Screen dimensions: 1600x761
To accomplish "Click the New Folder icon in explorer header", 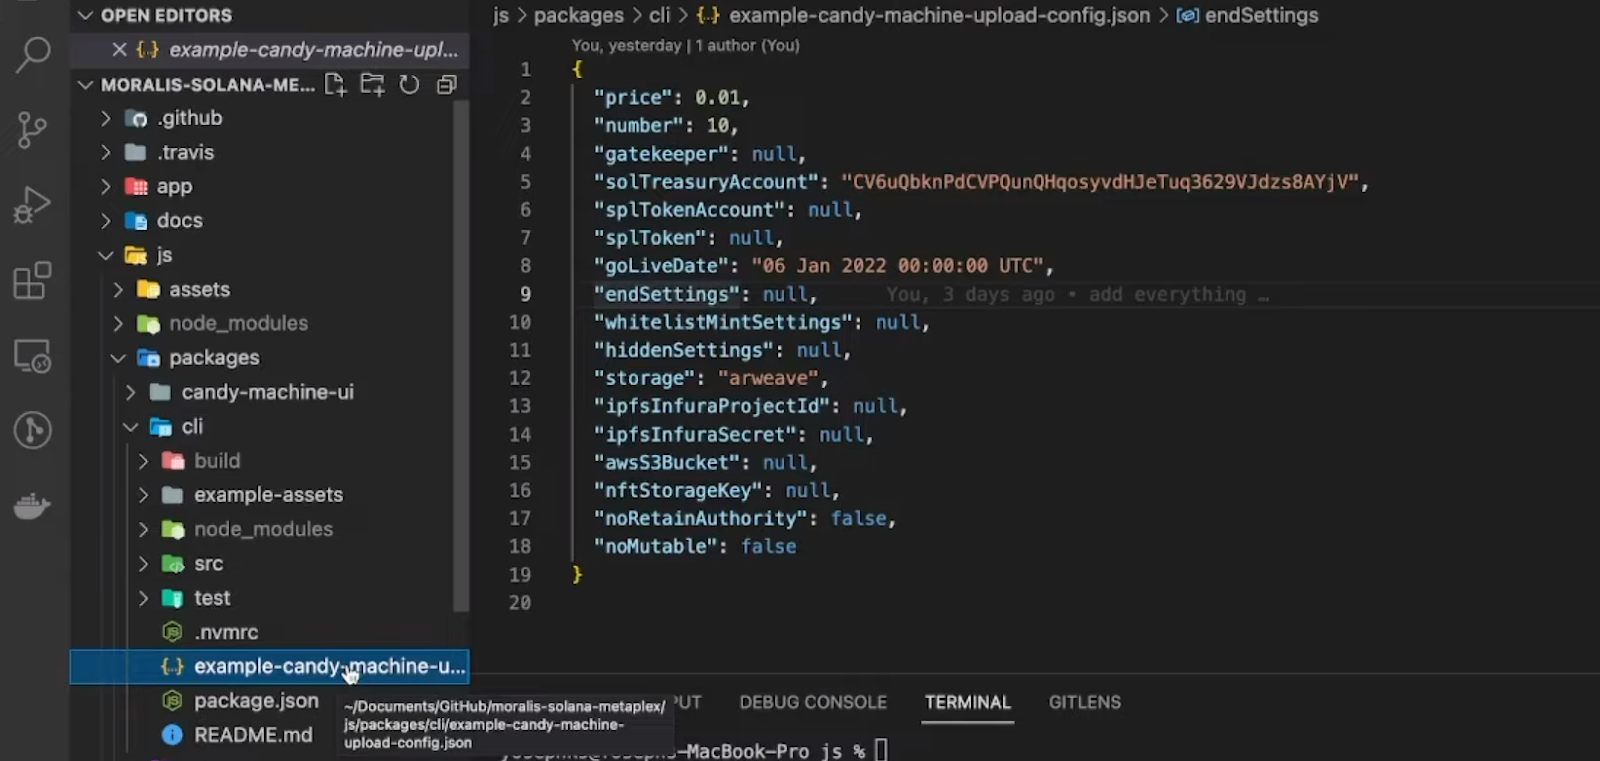I will (x=372, y=85).
